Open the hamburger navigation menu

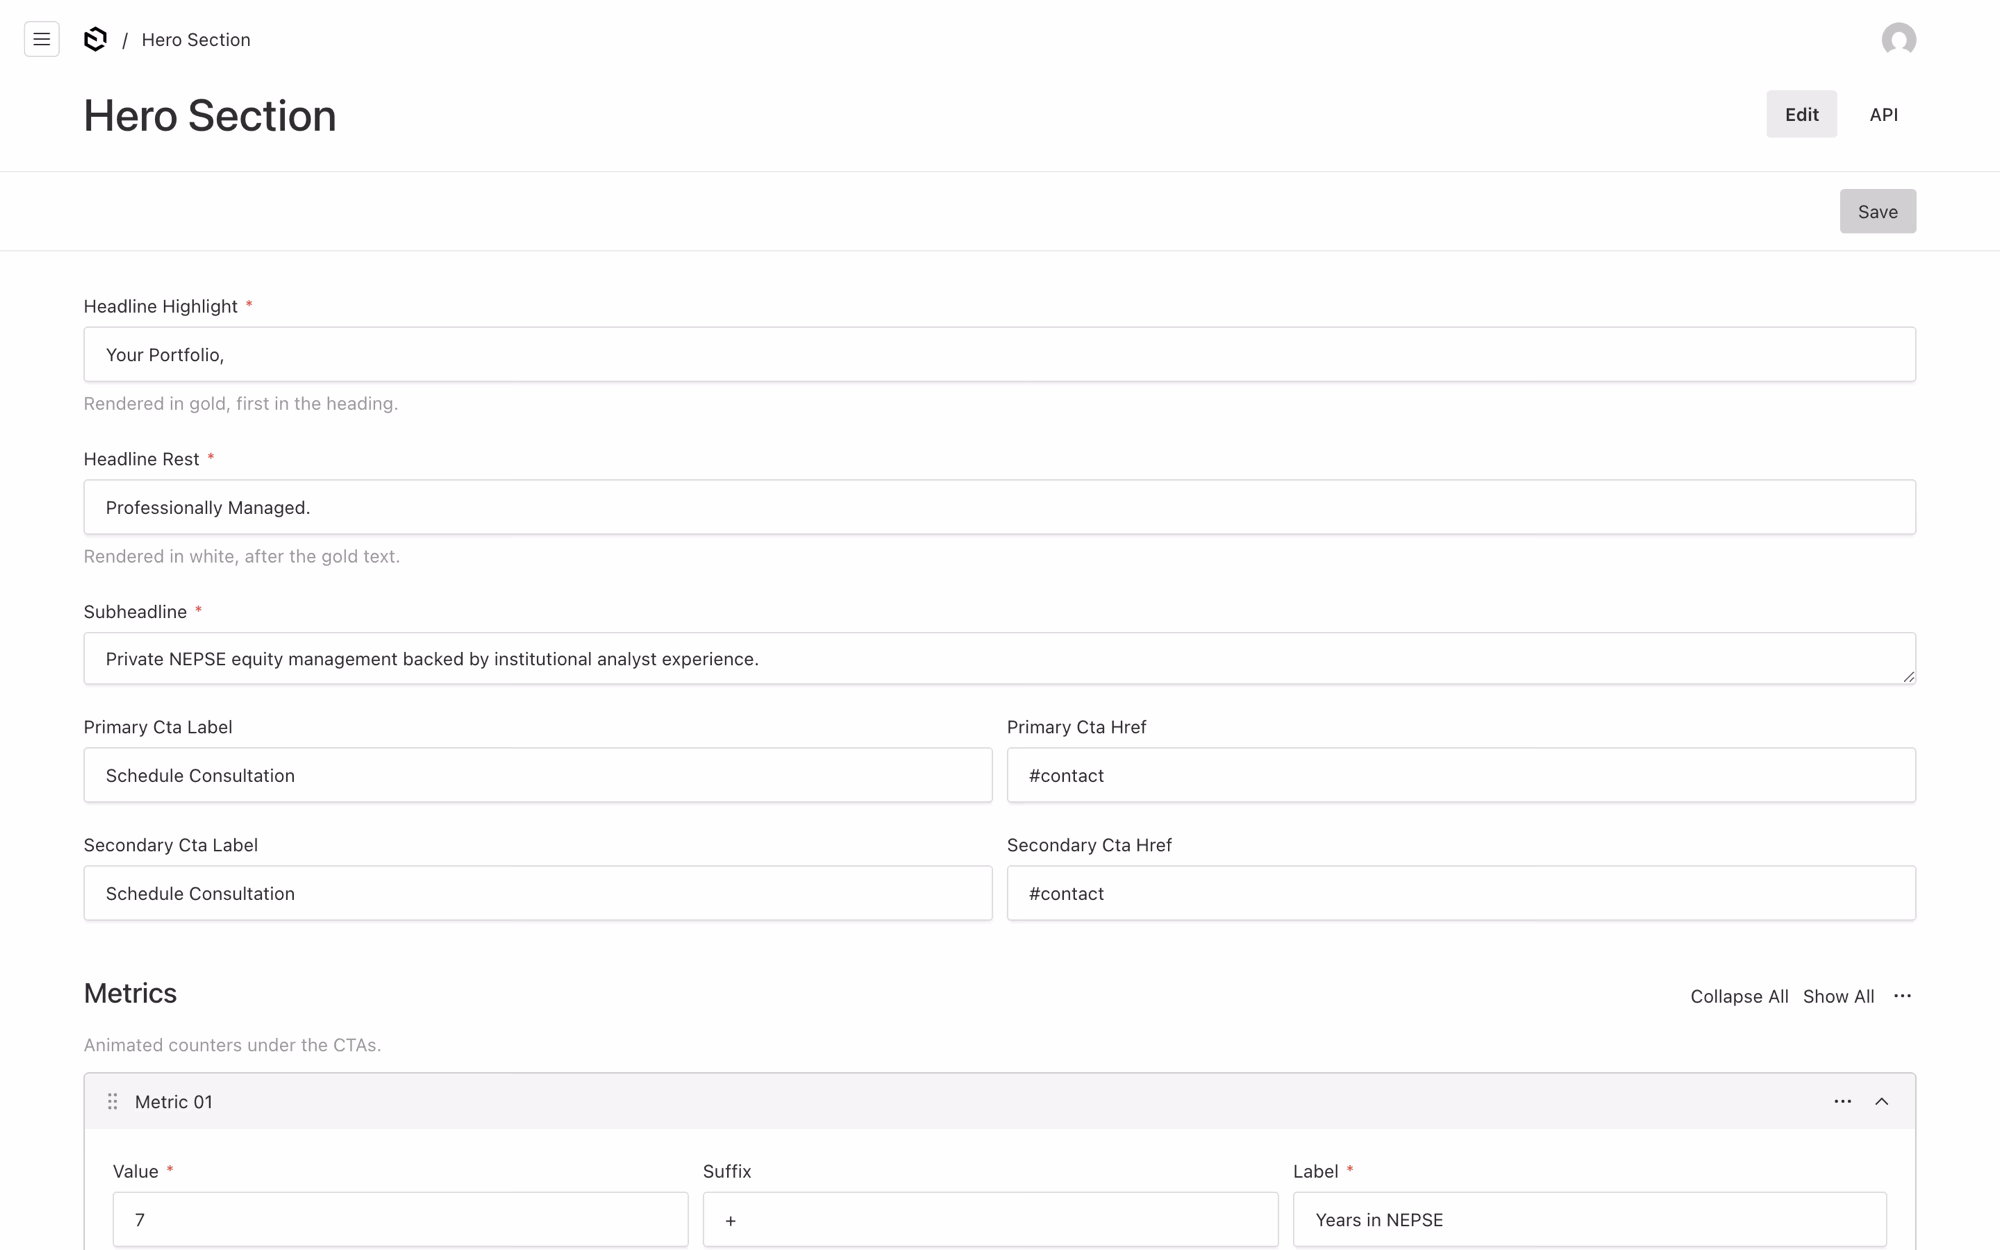tap(41, 39)
